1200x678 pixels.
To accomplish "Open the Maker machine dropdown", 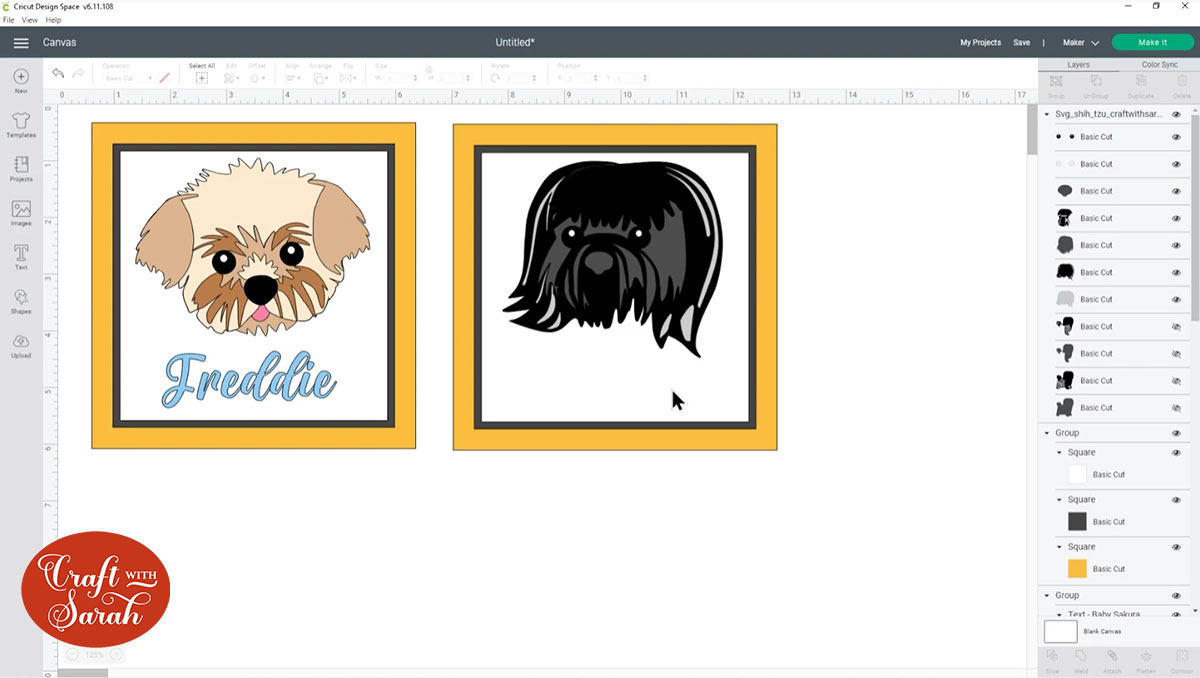I will click(x=1080, y=42).
